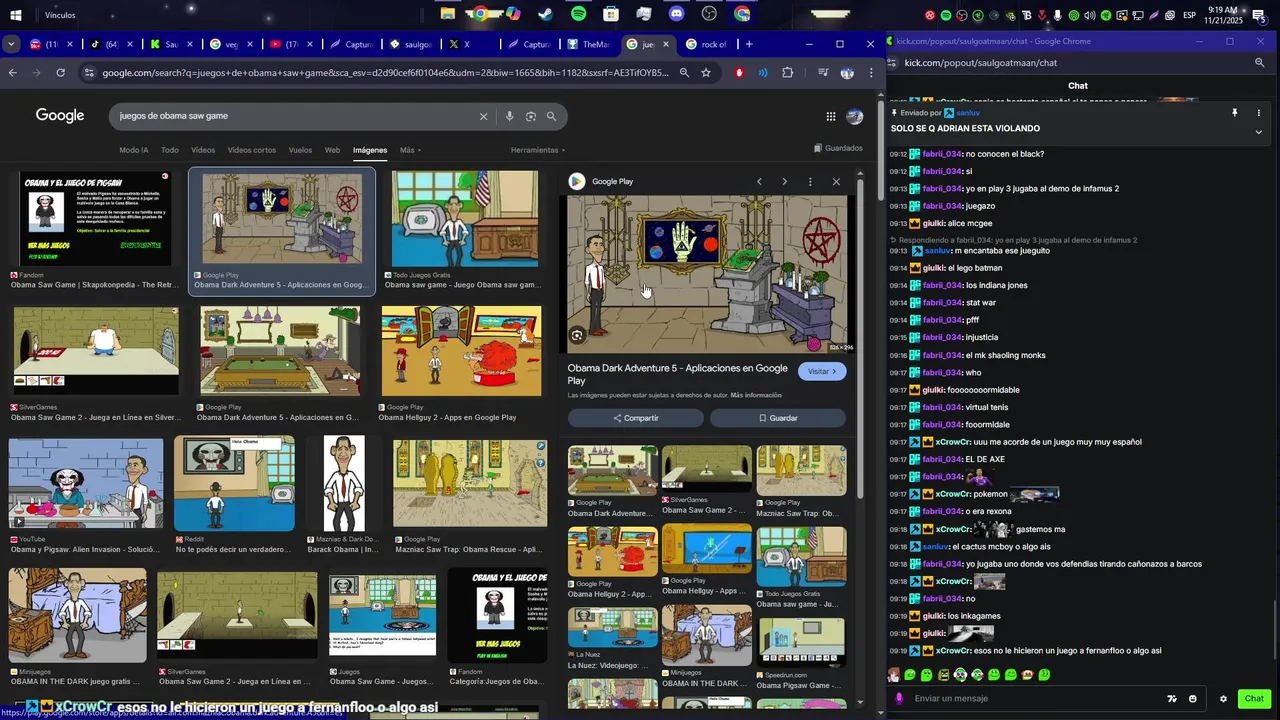This screenshot has height=720, width=1280.
Task: Switch to the Web results tab
Action: (332, 150)
